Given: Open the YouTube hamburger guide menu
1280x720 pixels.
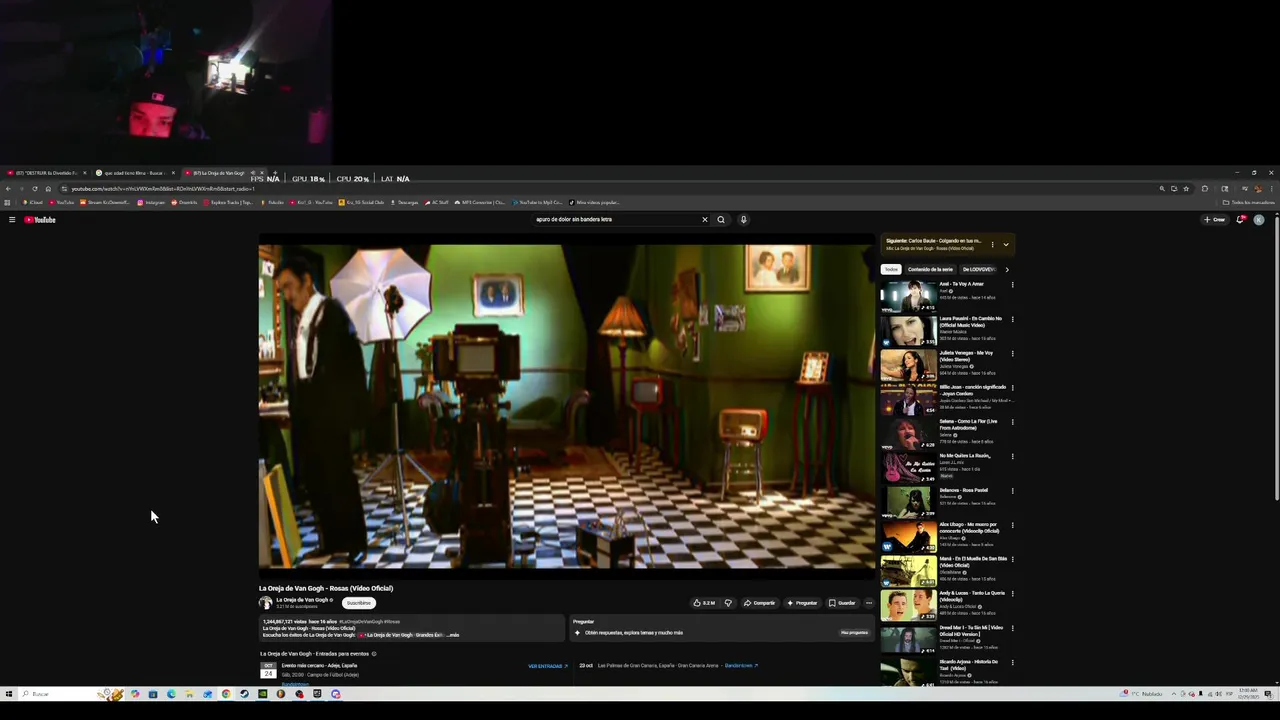Looking at the screenshot, I should click(12, 220).
